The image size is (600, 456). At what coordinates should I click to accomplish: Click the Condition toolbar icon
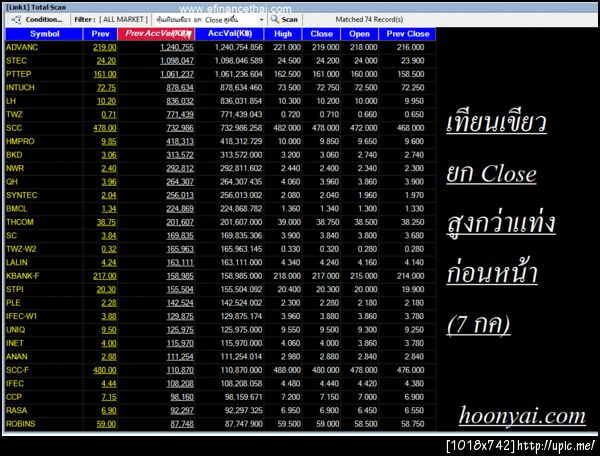(x=16, y=20)
